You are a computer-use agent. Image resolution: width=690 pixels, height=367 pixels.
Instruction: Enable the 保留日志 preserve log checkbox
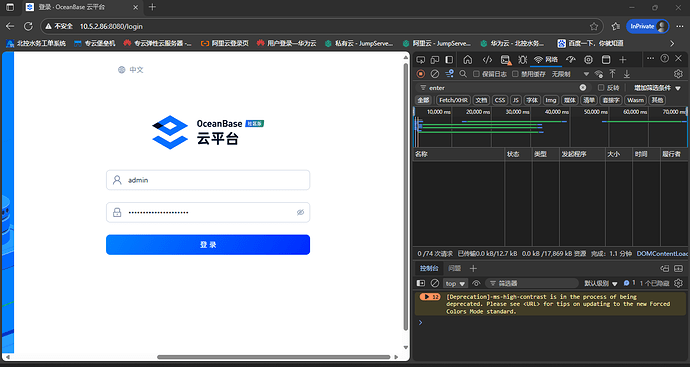476,74
